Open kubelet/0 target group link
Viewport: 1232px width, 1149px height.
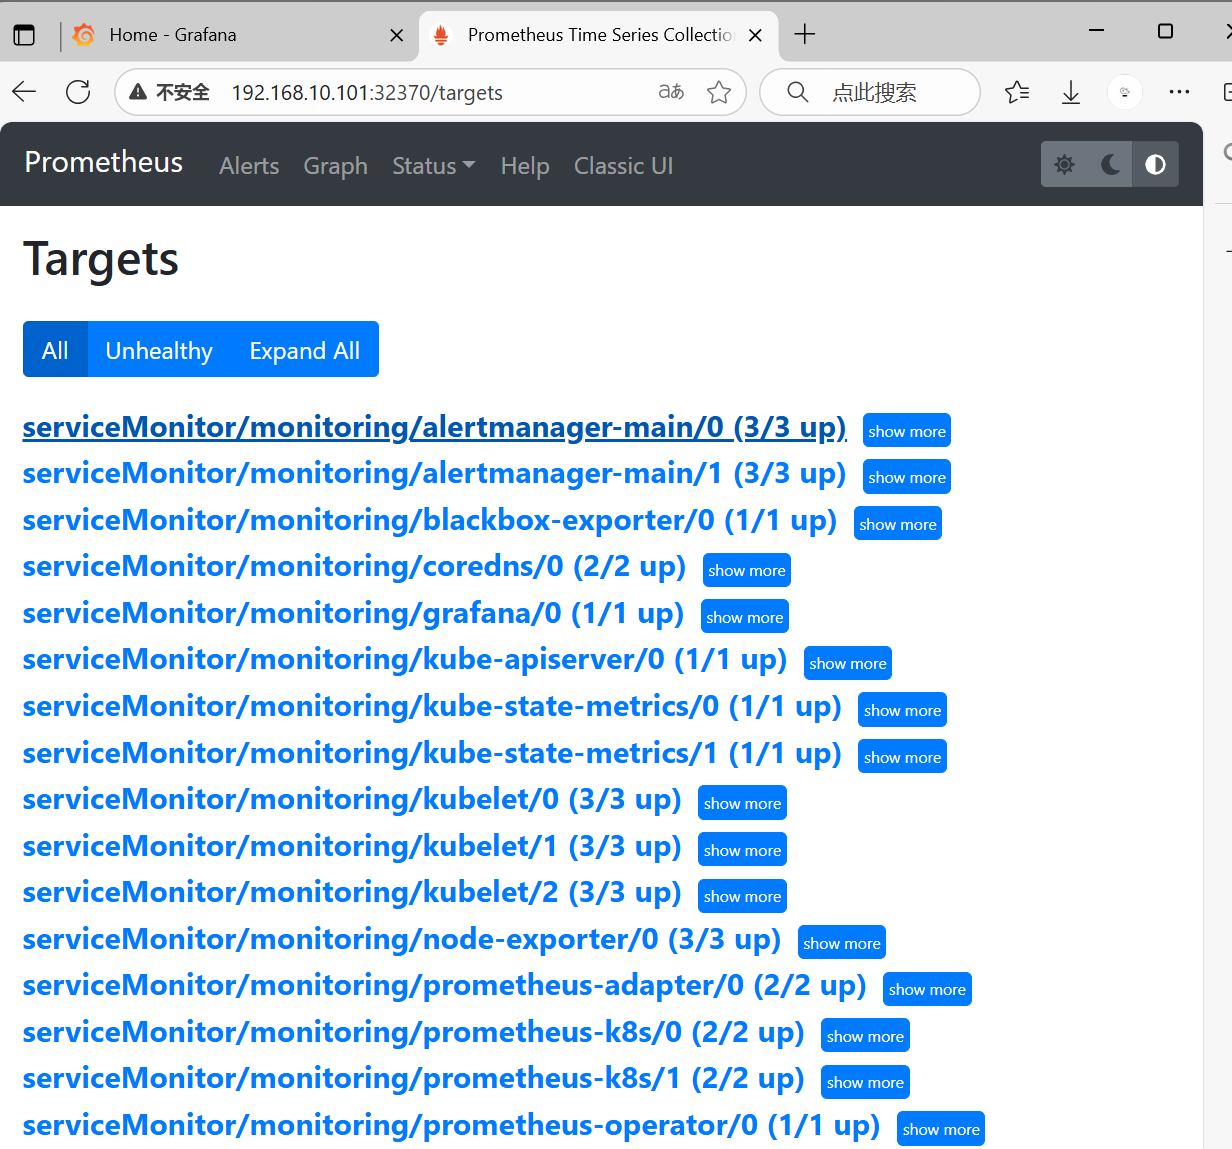click(x=352, y=799)
